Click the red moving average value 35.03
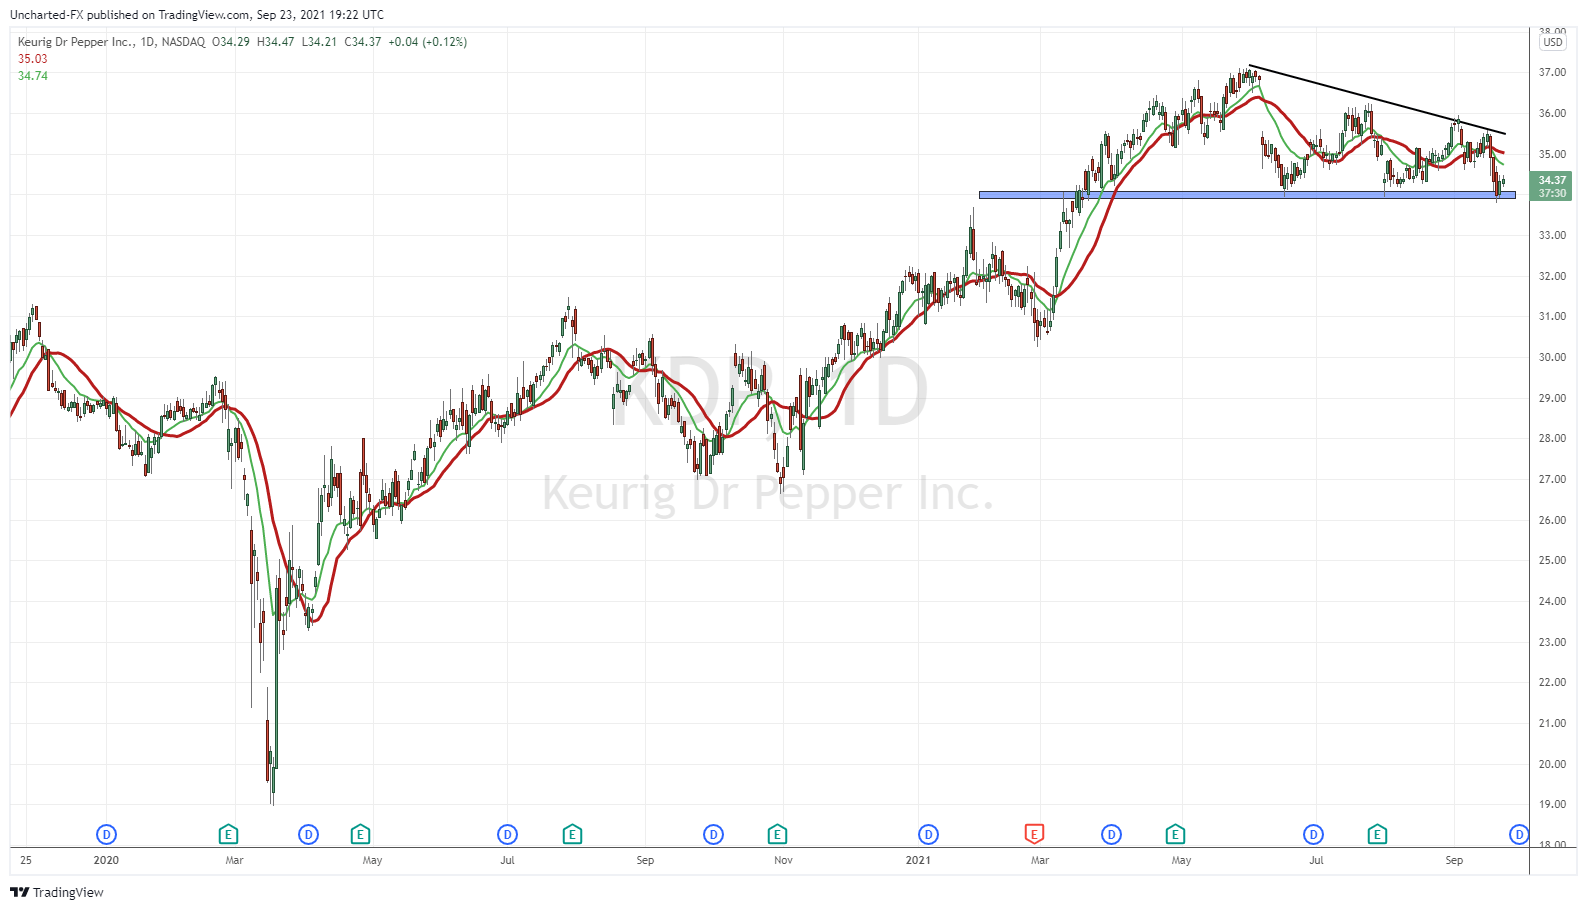The width and height of the screenshot is (1587, 910). tap(32, 59)
